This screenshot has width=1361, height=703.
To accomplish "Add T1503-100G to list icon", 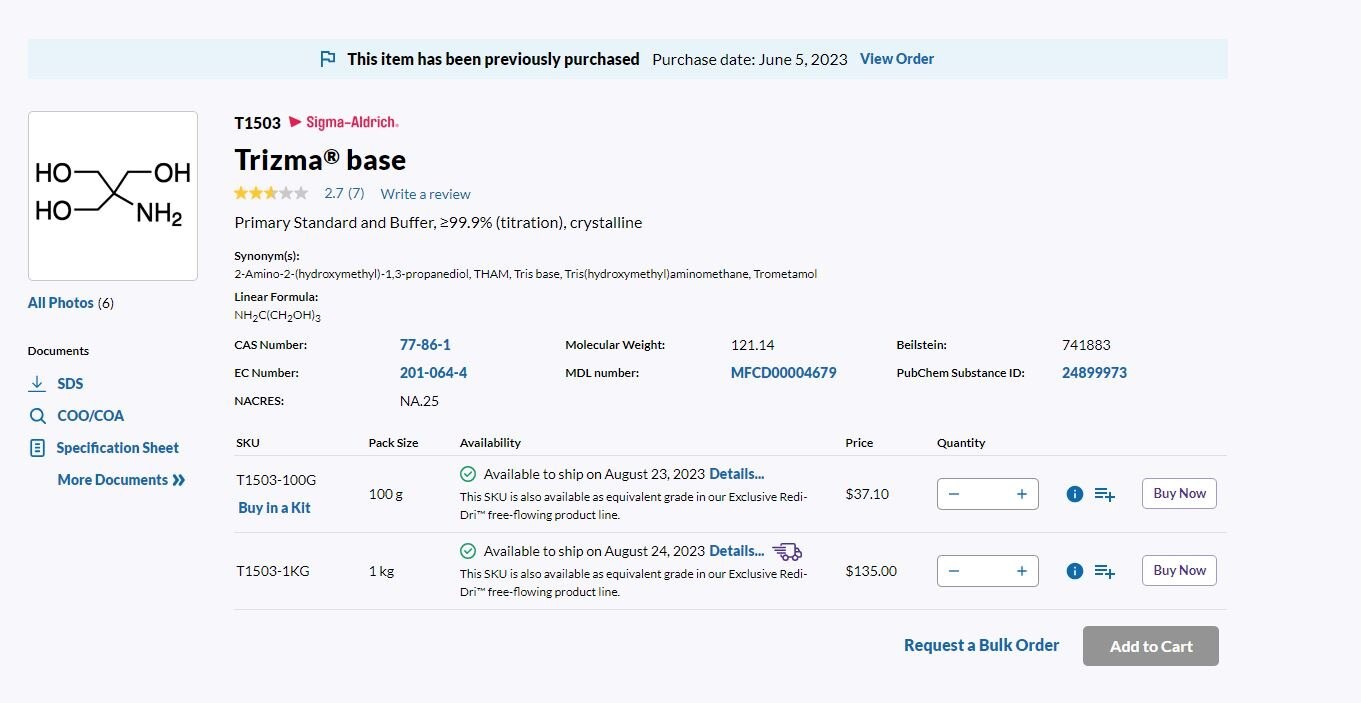I will 1104,494.
